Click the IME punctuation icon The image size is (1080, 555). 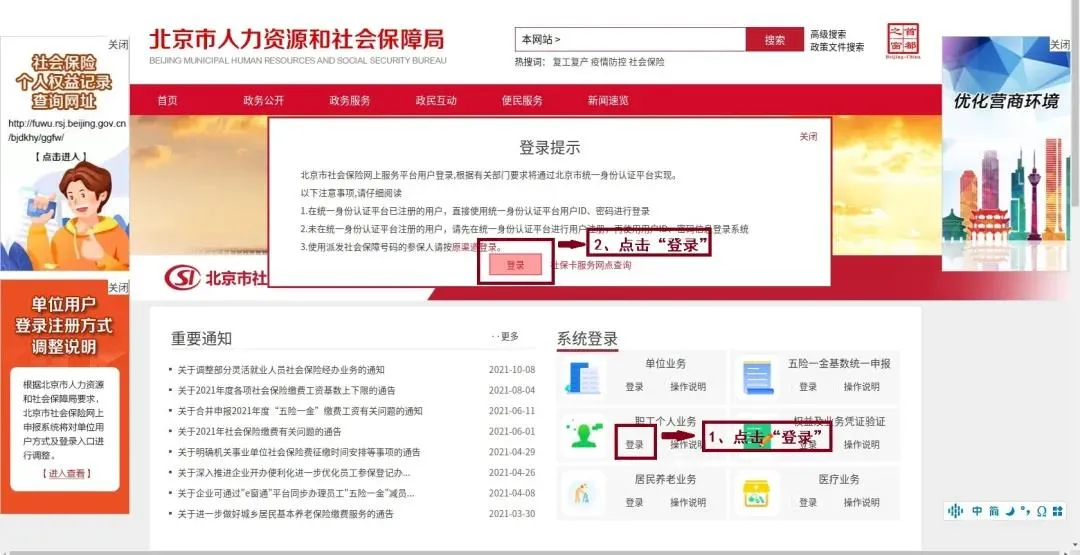coord(1025,511)
